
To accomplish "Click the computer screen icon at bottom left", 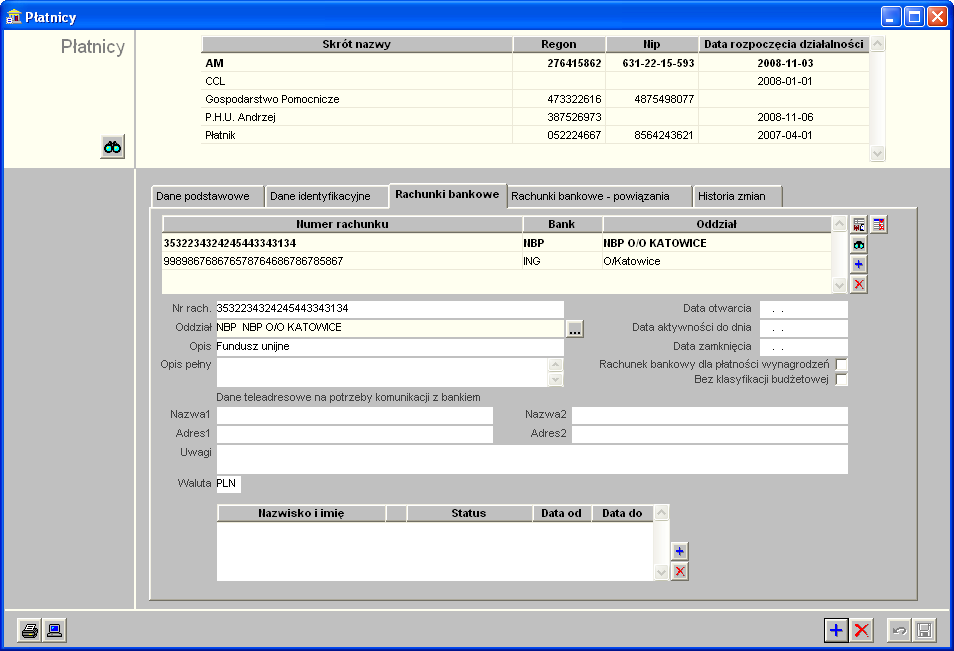I will 54,630.
